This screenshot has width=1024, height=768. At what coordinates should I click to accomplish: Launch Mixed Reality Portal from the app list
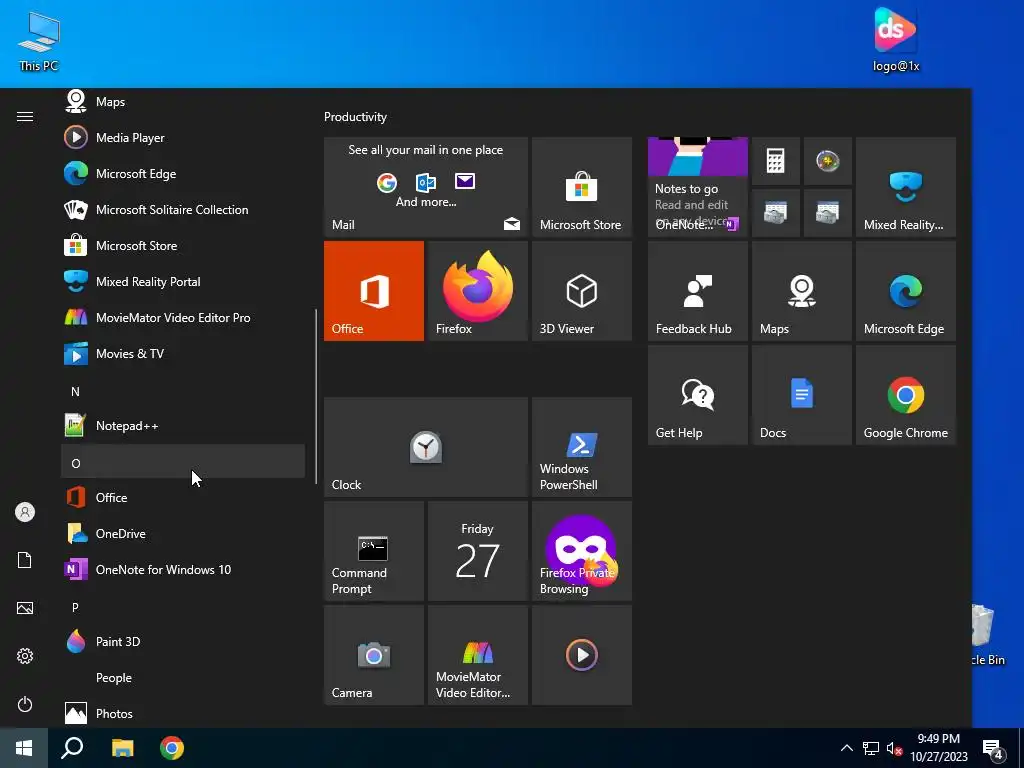pos(183,281)
